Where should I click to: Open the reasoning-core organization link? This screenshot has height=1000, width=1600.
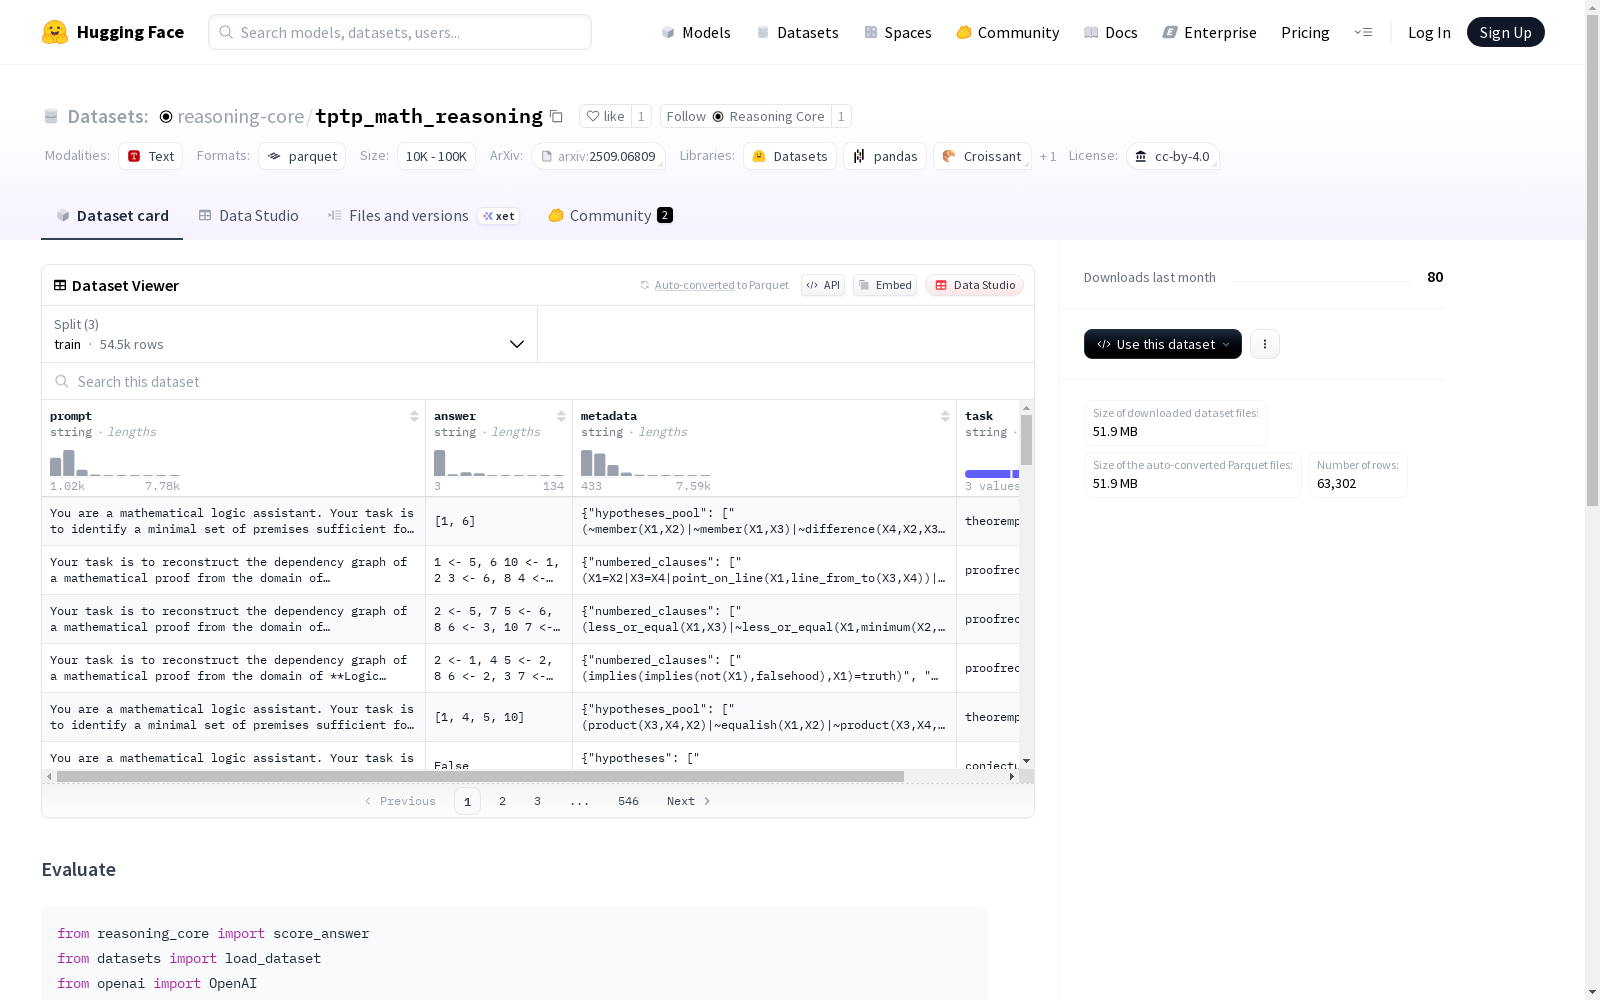240,116
